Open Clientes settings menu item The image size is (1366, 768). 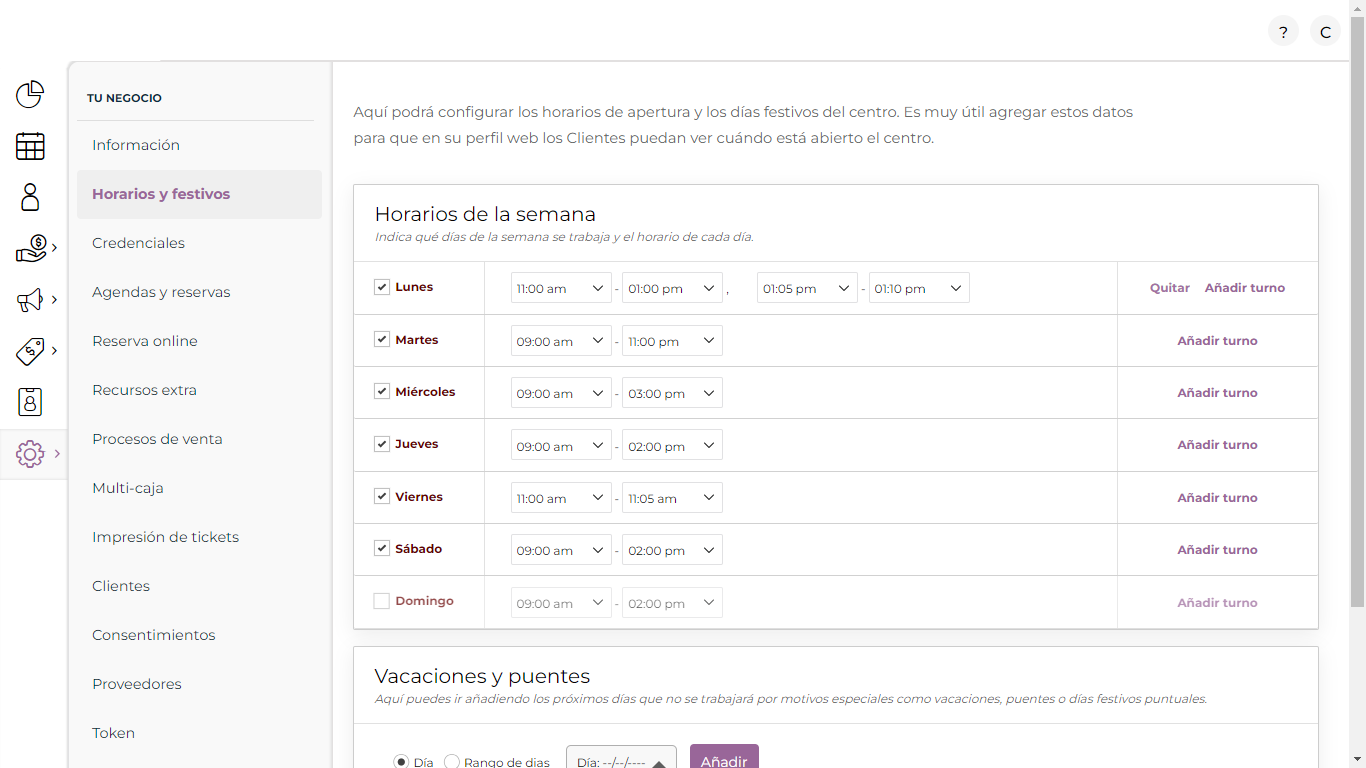click(199, 586)
